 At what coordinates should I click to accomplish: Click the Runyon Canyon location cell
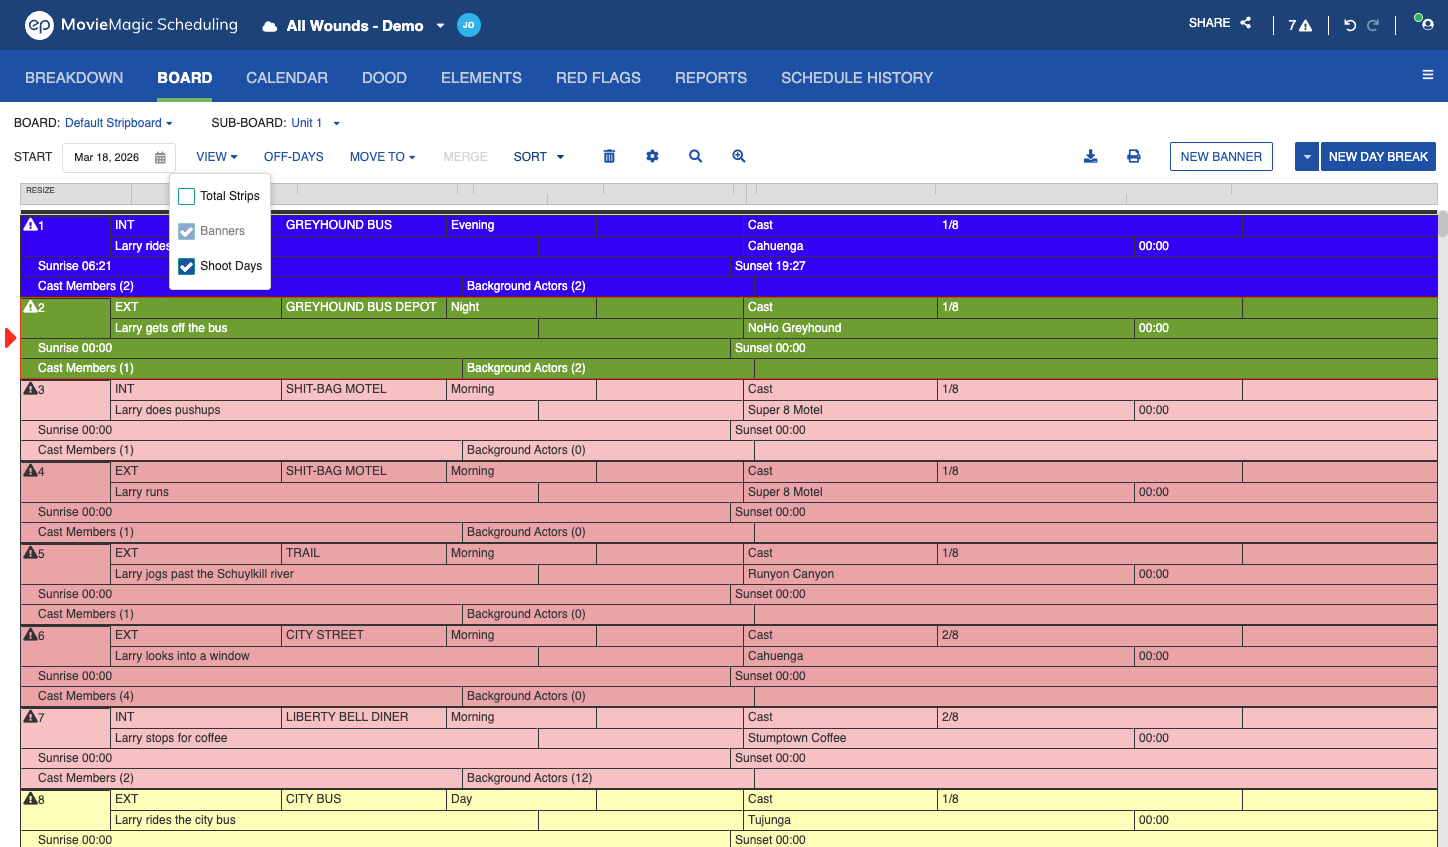tap(939, 574)
